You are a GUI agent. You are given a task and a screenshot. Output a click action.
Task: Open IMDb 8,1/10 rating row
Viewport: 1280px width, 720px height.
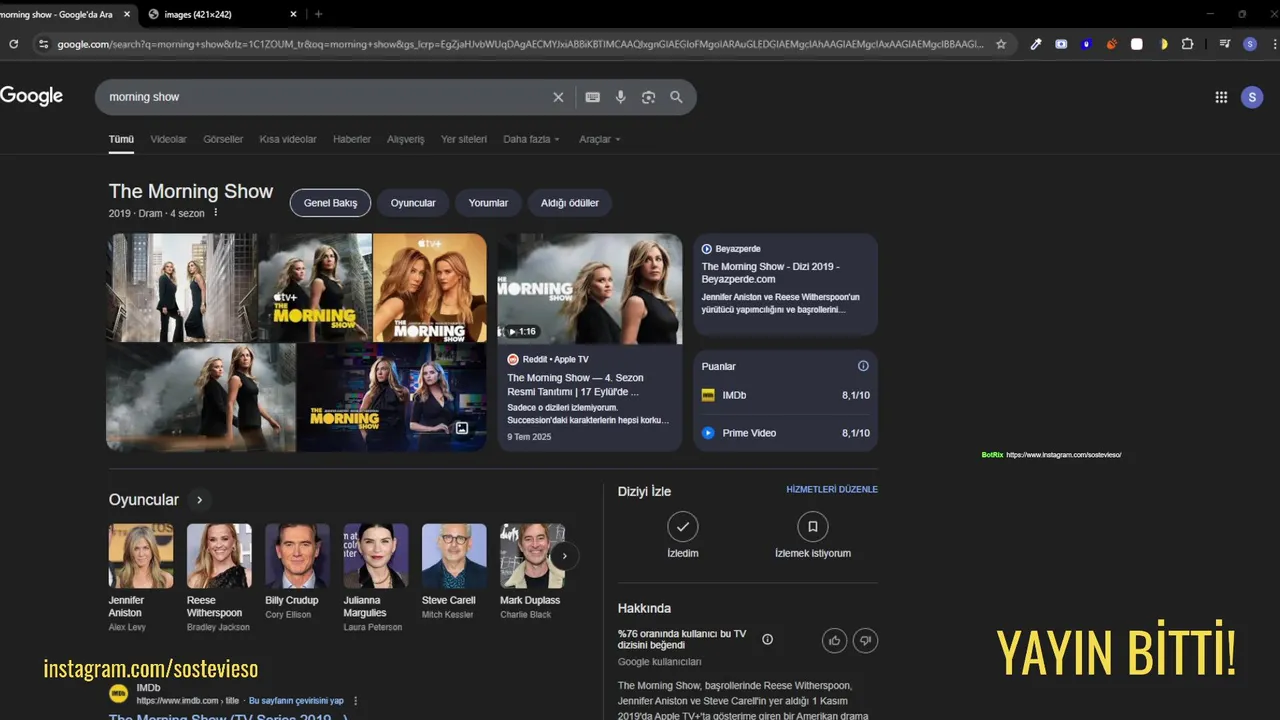[x=786, y=395]
